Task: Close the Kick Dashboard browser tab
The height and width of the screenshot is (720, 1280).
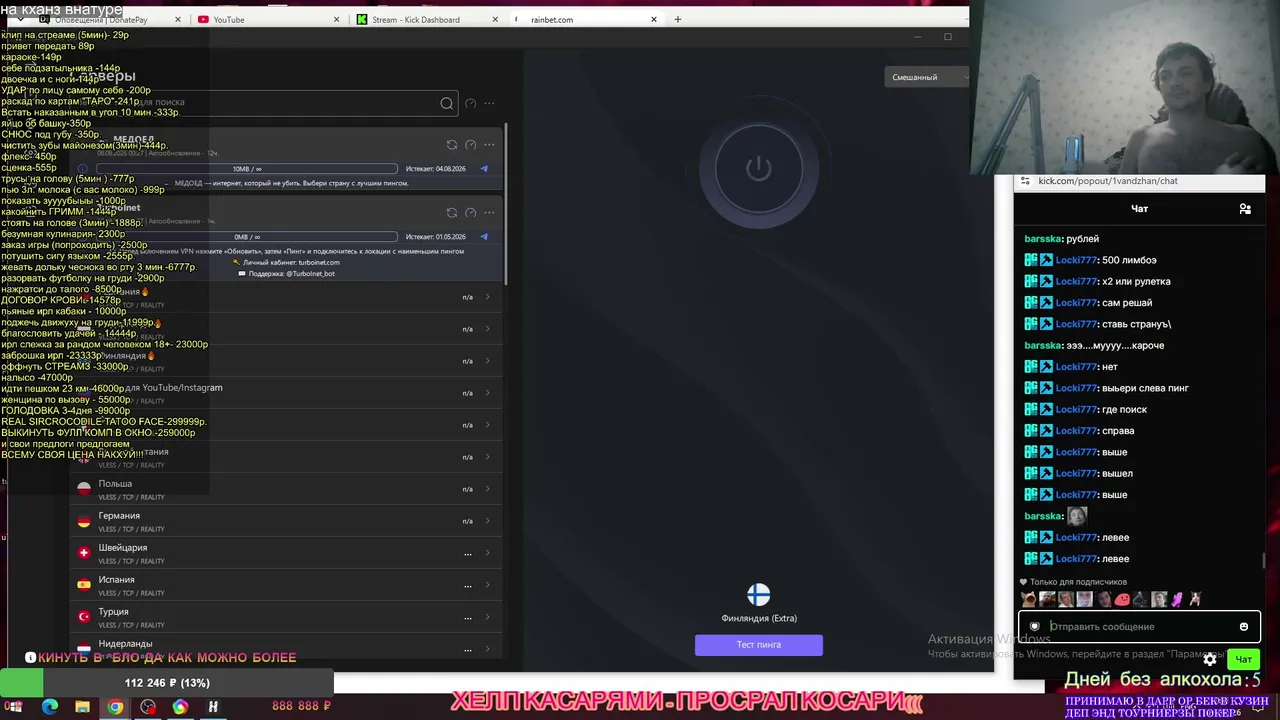Action: pos(496,19)
